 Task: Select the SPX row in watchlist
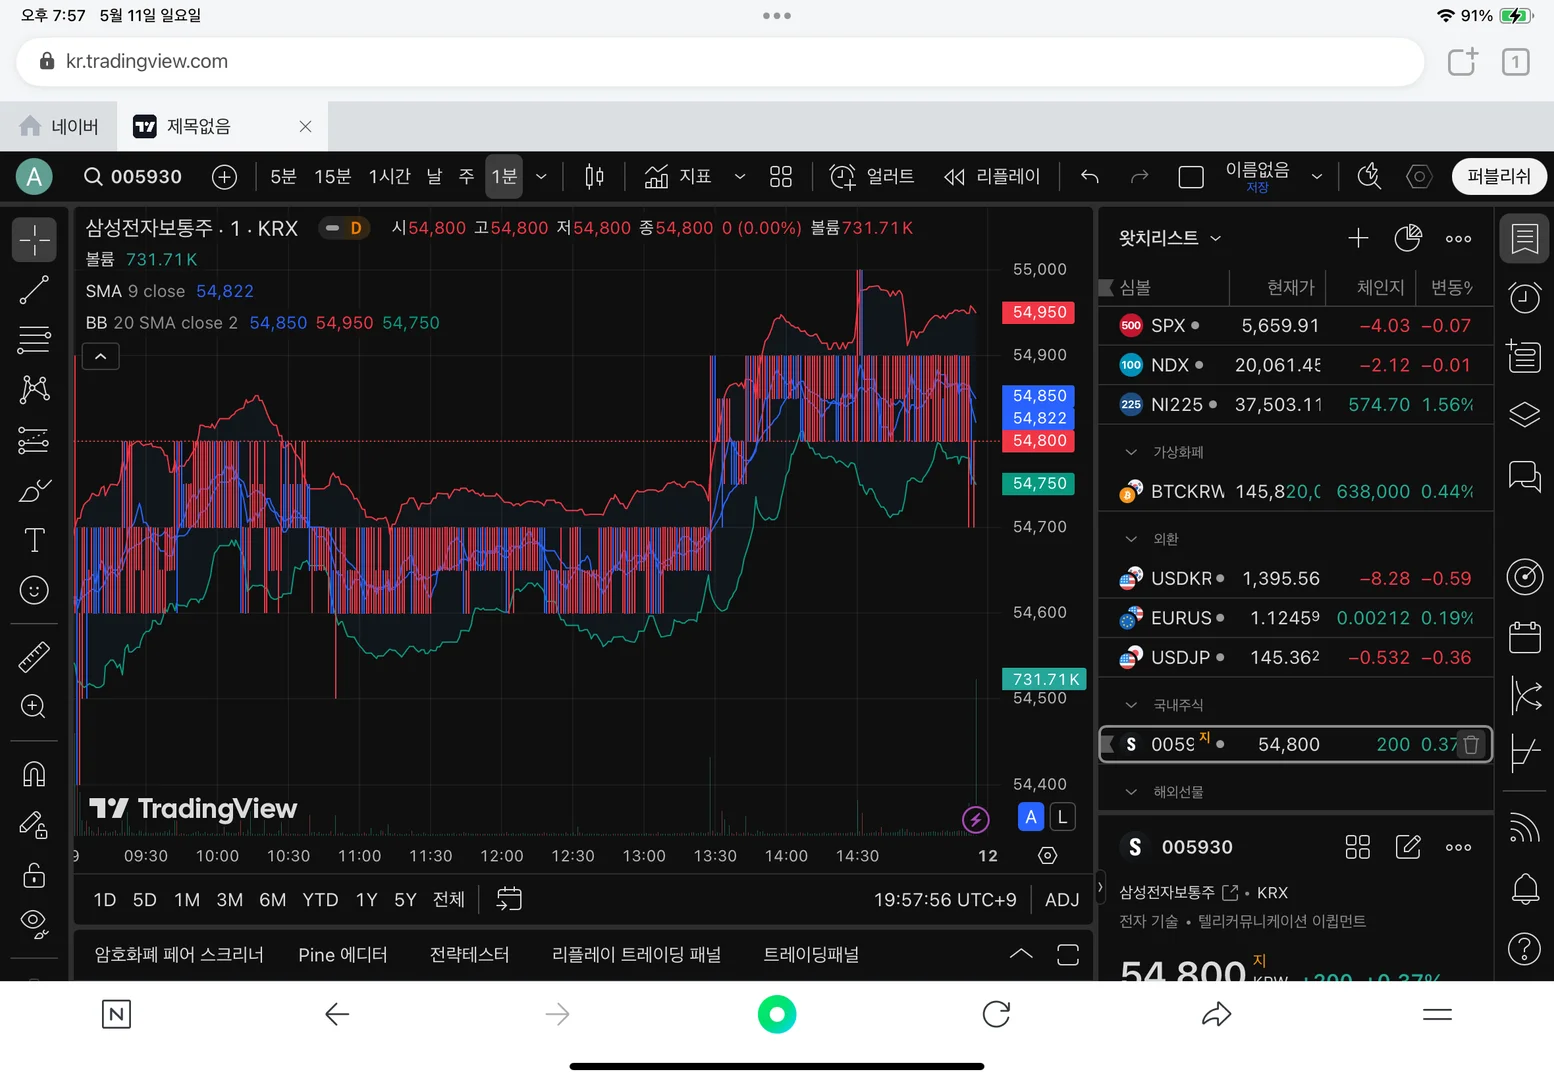pos(1296,326)
